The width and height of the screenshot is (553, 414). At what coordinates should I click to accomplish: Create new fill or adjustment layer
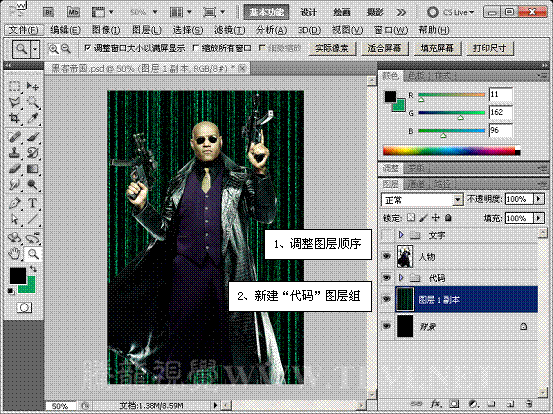pyautogui.click(x=473, y=404)
